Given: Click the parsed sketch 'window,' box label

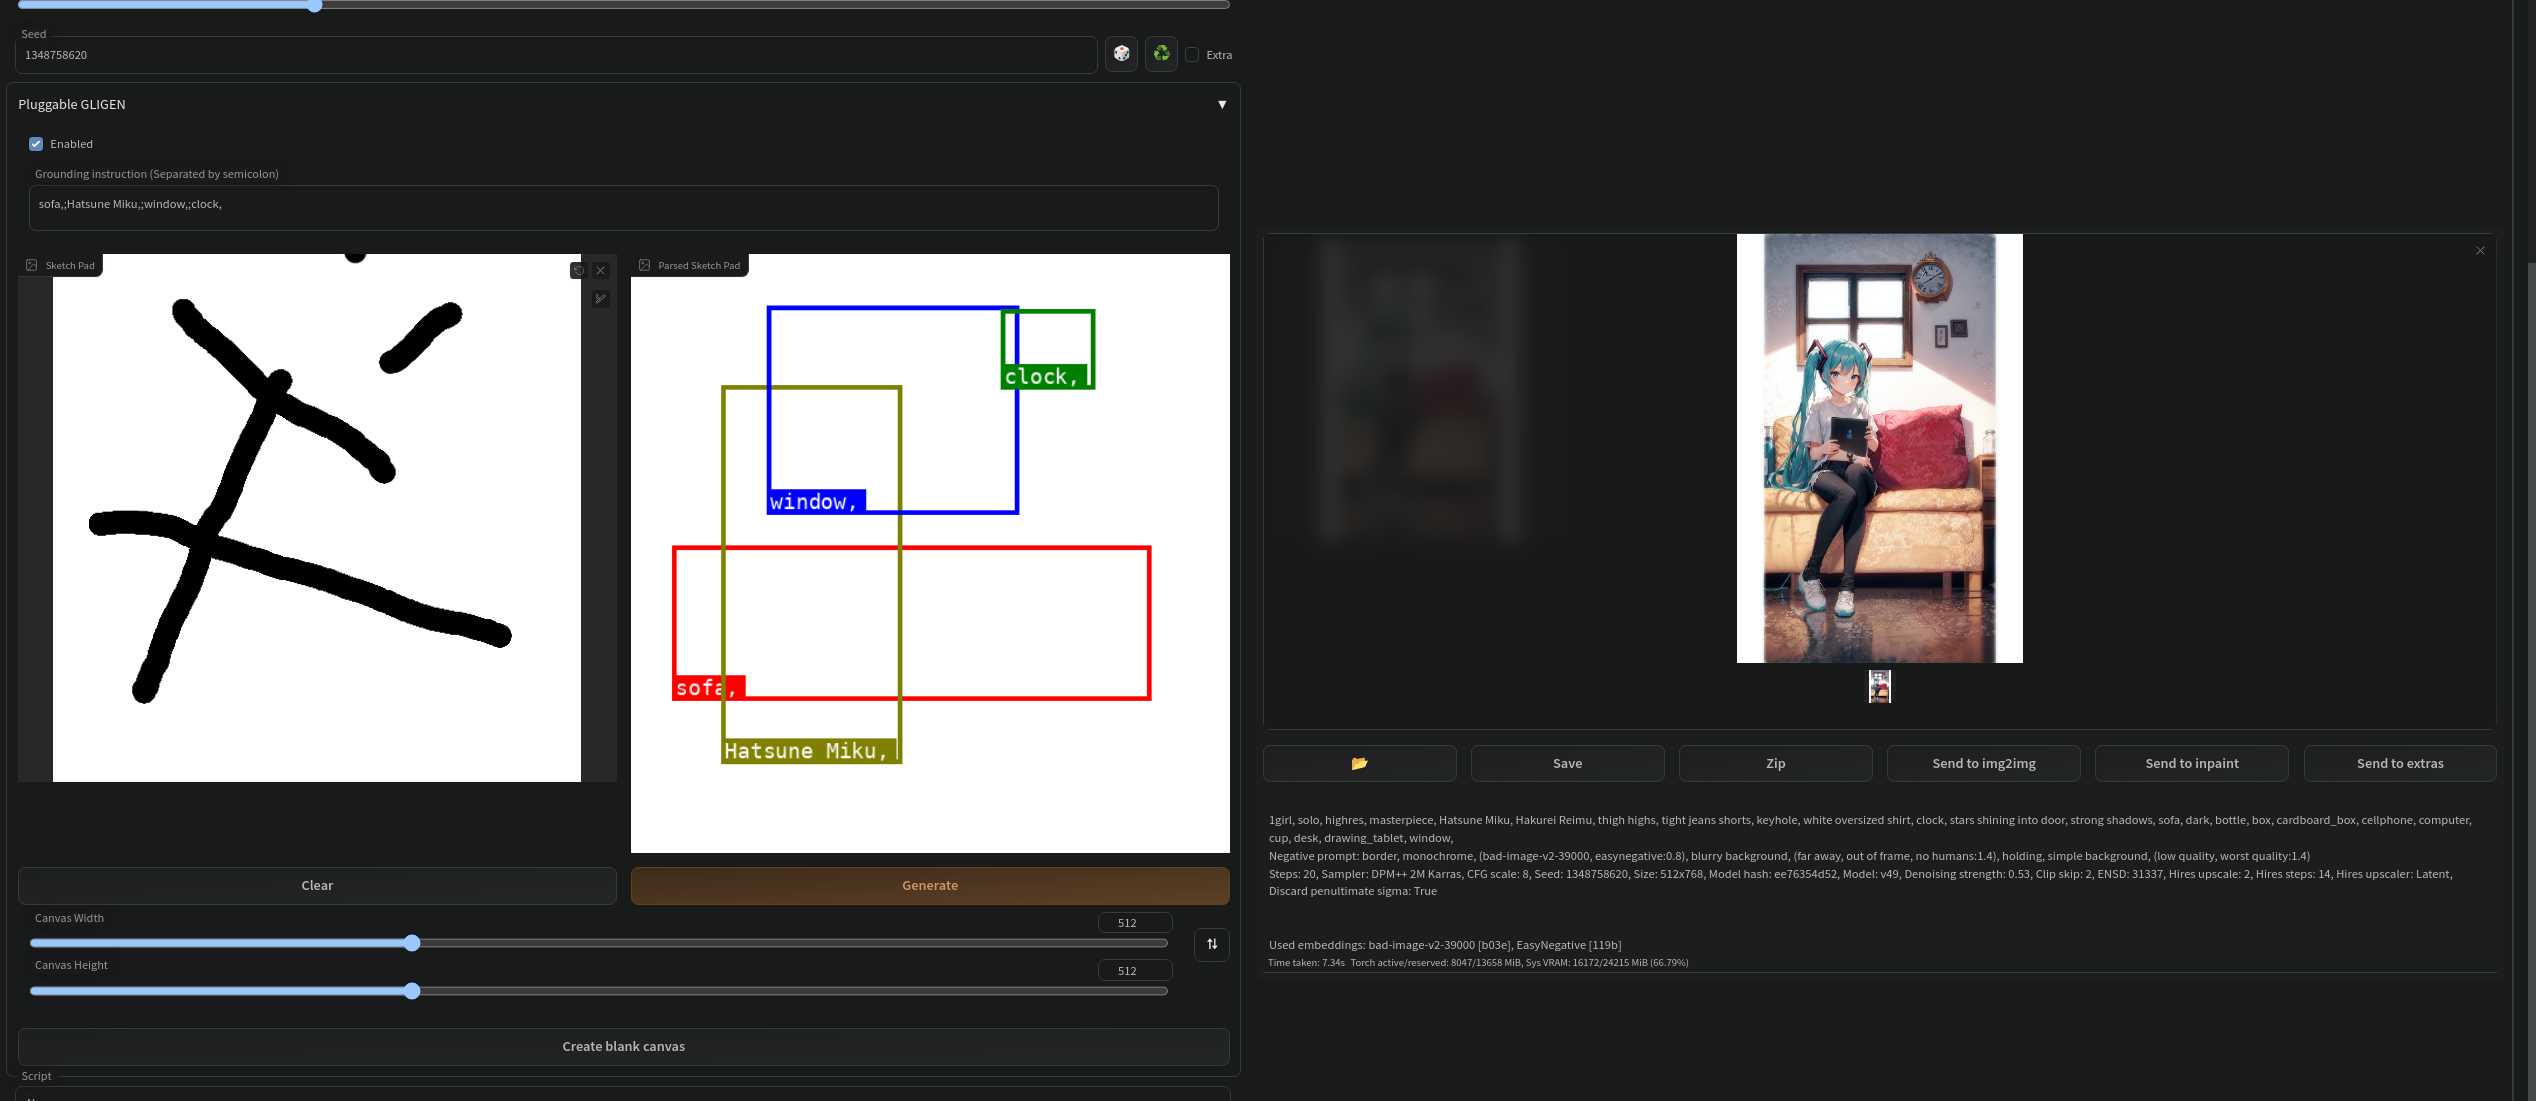Looking at the screenshot, I should coord(815,502).
